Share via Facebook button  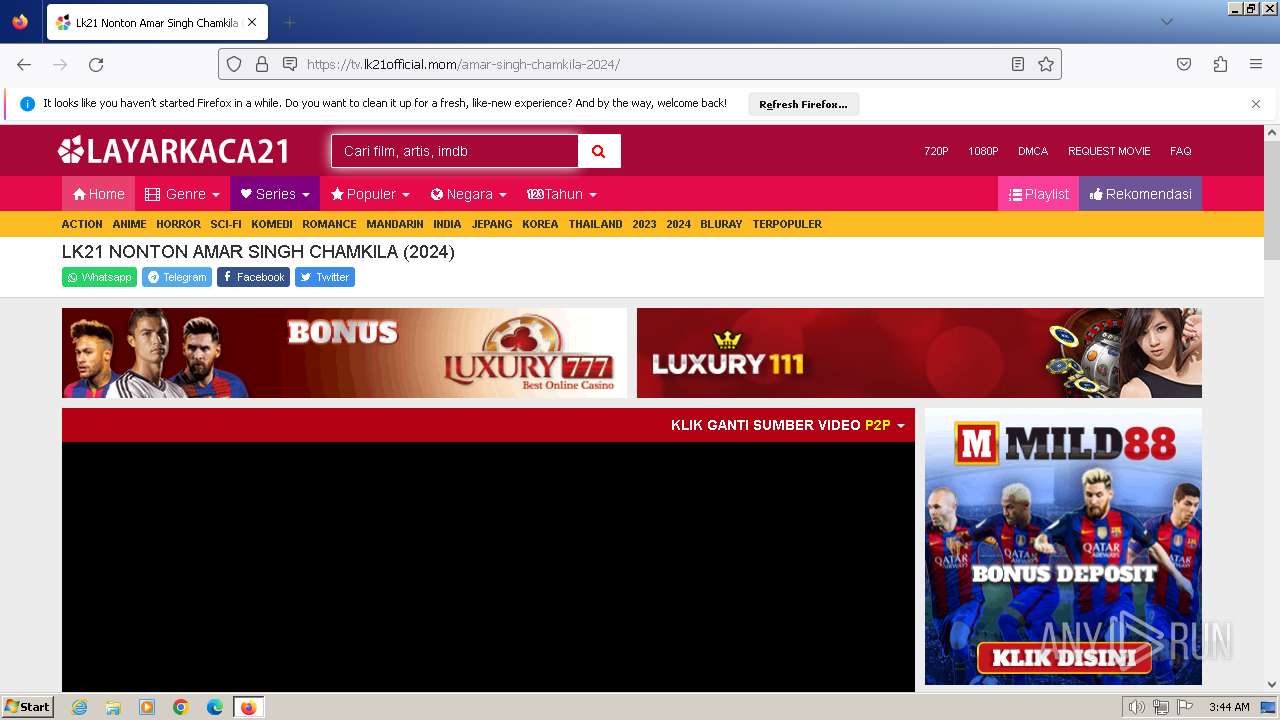[x=253, y=277]
